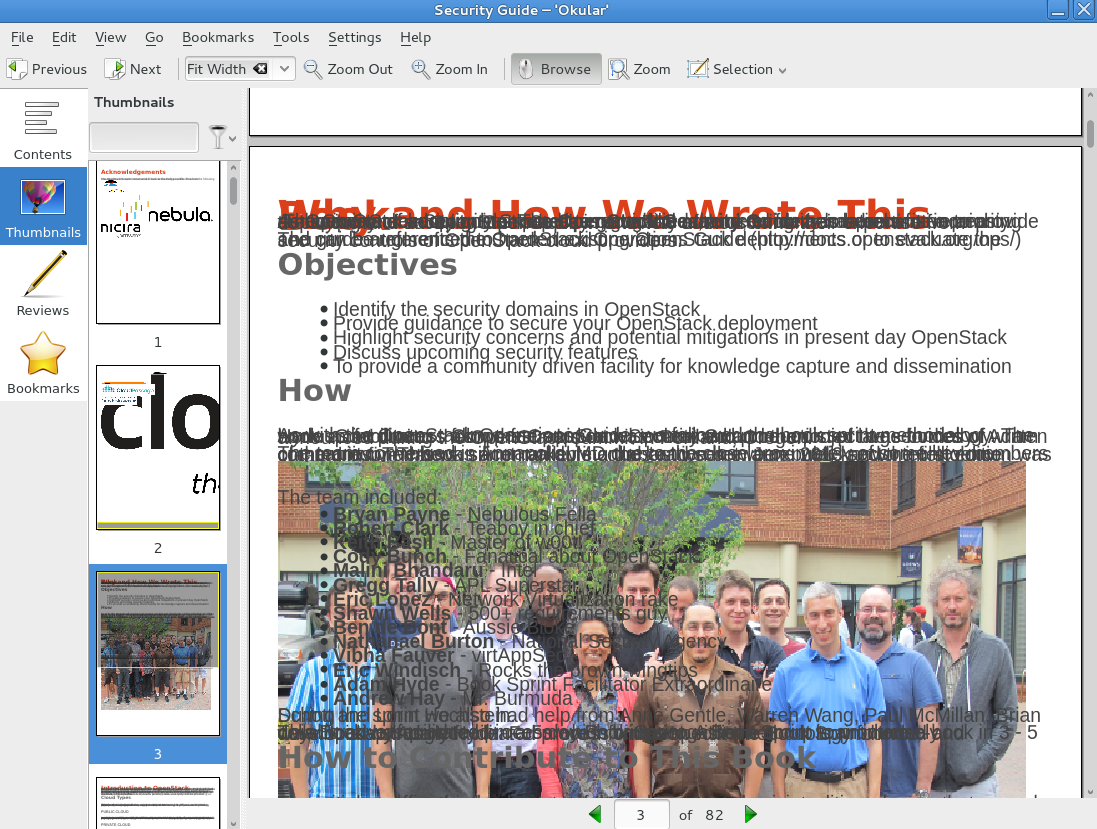Open the thumbnail filter funnel options
Viewport: 1097px width, 829px height.
(x=222, y=138)
